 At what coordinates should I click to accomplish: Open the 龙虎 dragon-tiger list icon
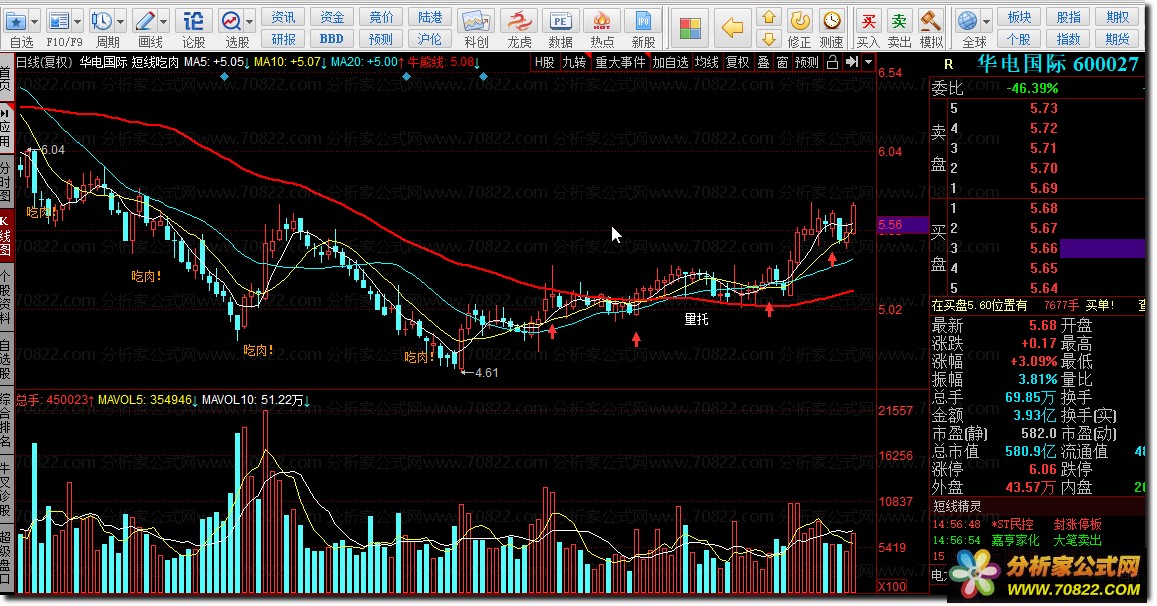tap(519, 21)
